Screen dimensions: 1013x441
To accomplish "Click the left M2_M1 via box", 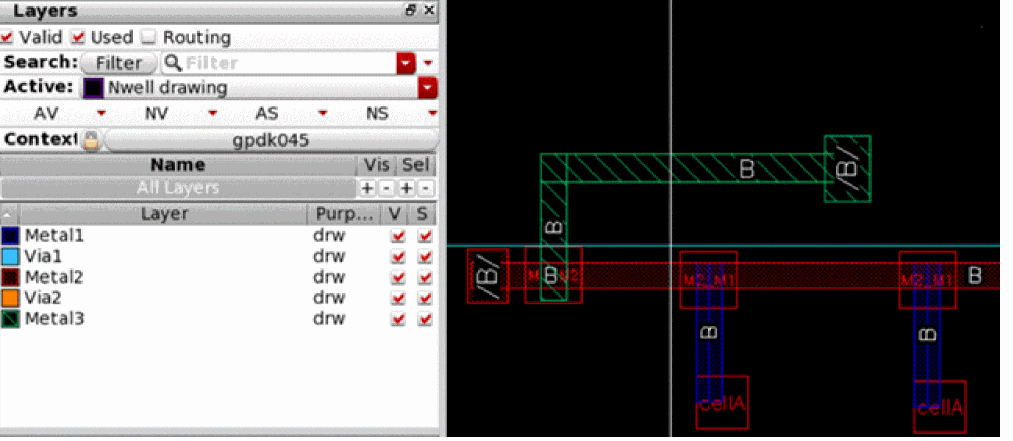I will point(709,280).
